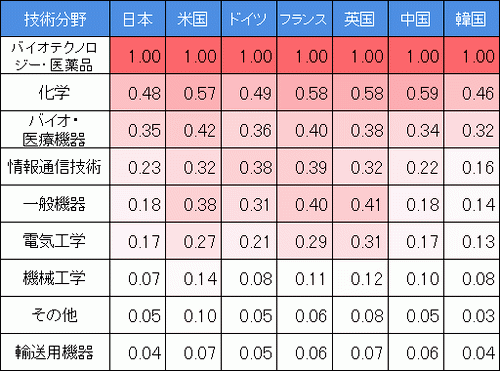500x371 pixels.
Task: Click the フランス column header
Action: coord(305,19)
